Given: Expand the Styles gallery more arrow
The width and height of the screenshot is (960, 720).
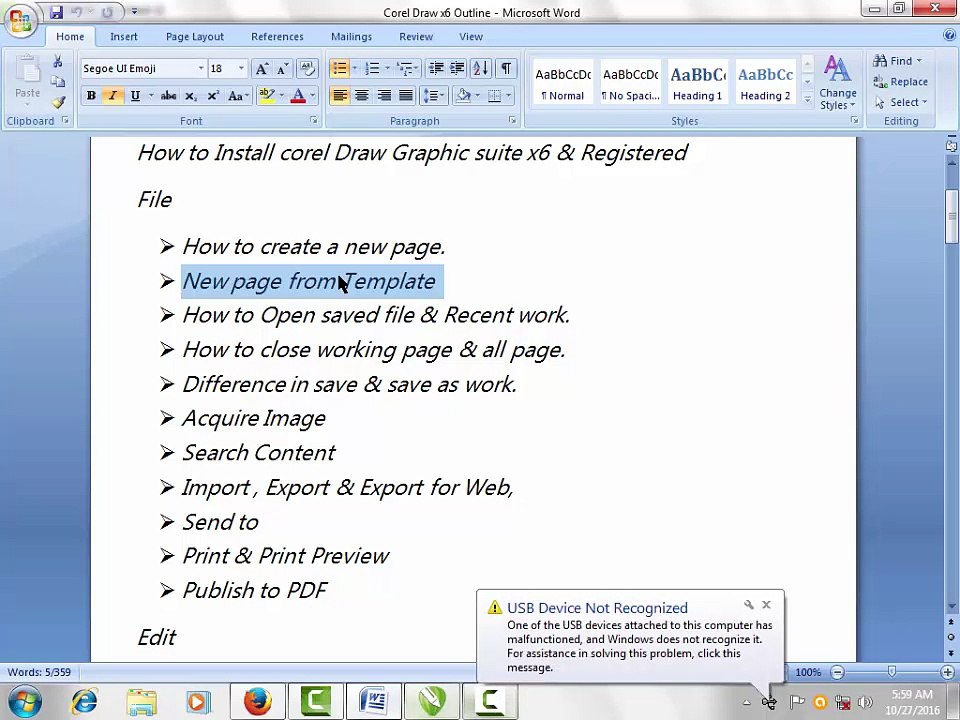Looking at the screenshot, I should tap(808, 98).
